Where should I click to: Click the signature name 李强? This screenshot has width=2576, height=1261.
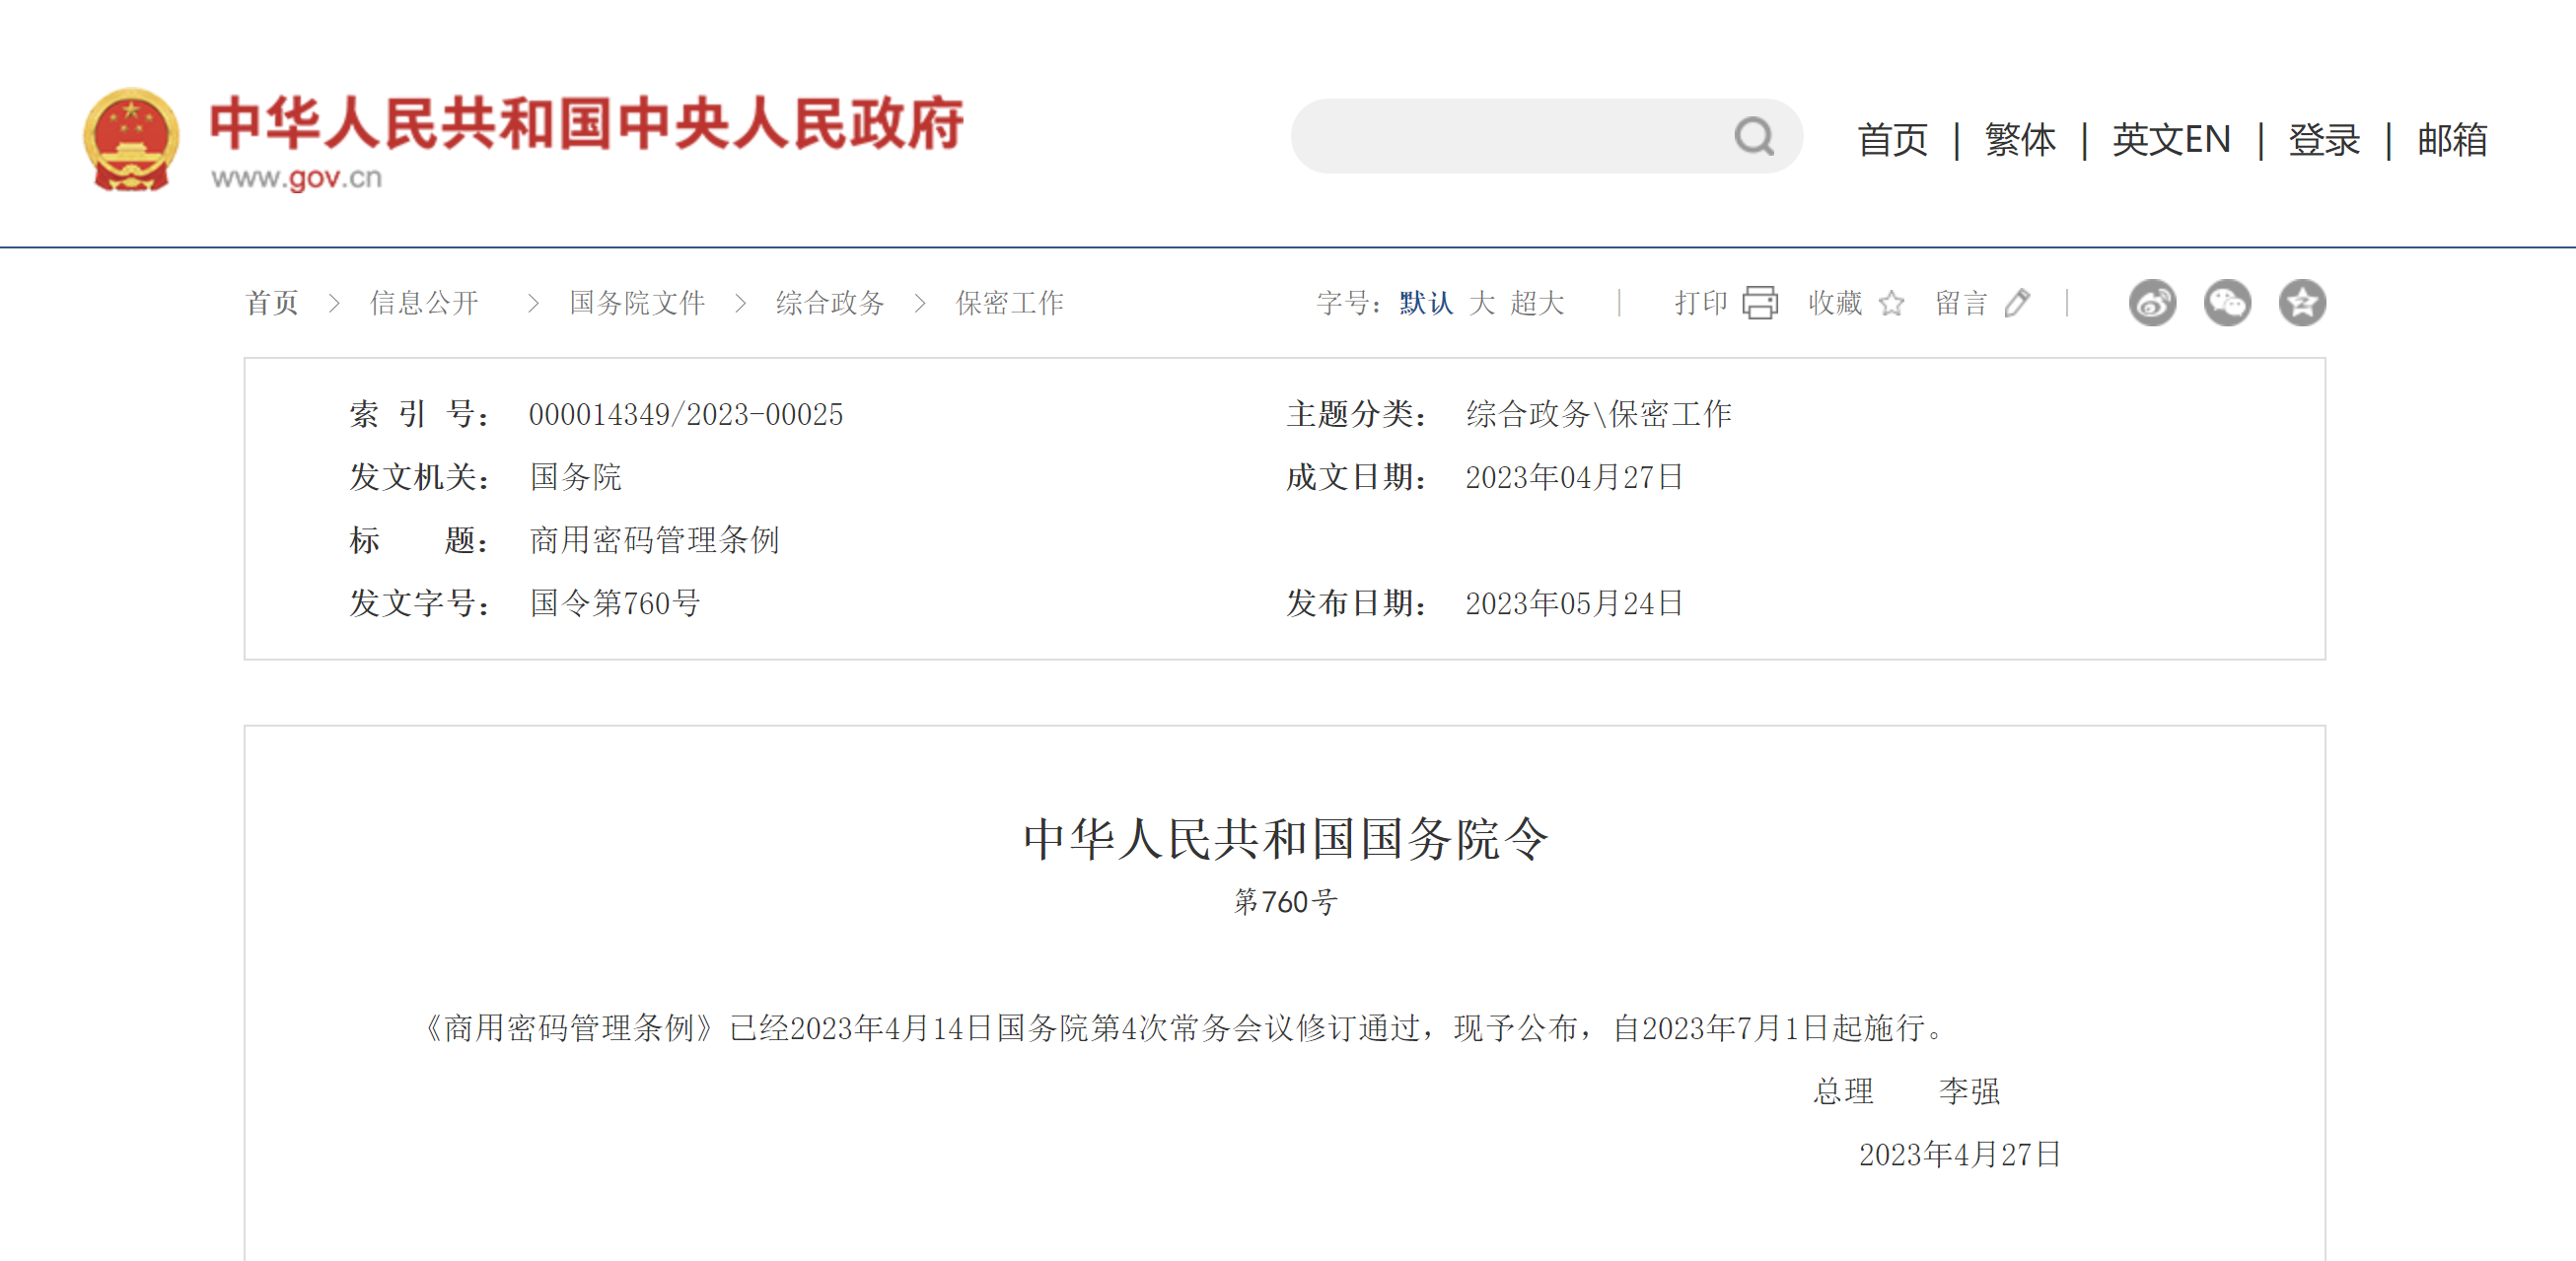coord(1969,1091)
